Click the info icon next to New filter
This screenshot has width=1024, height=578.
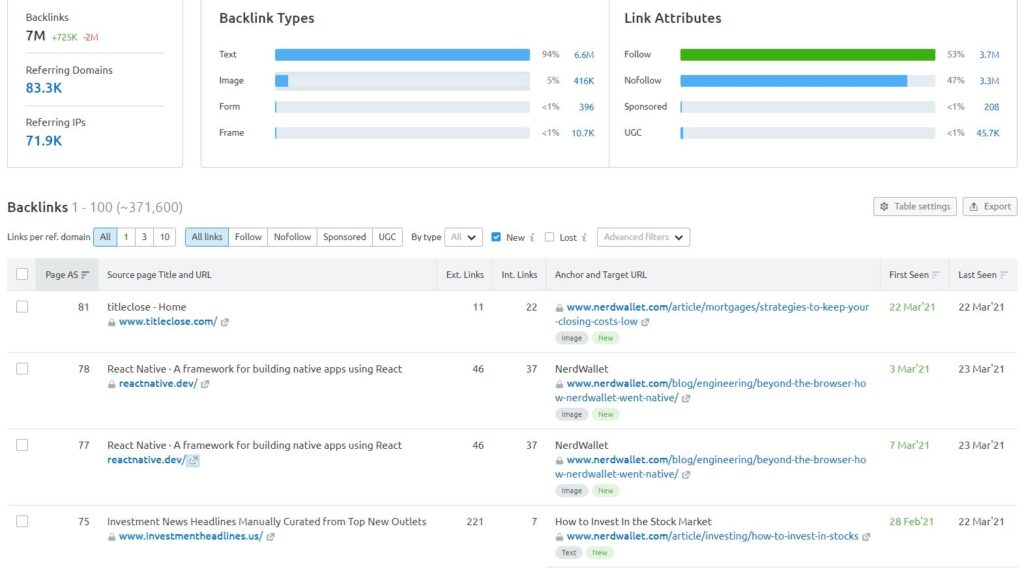click(x=531, y=237)
